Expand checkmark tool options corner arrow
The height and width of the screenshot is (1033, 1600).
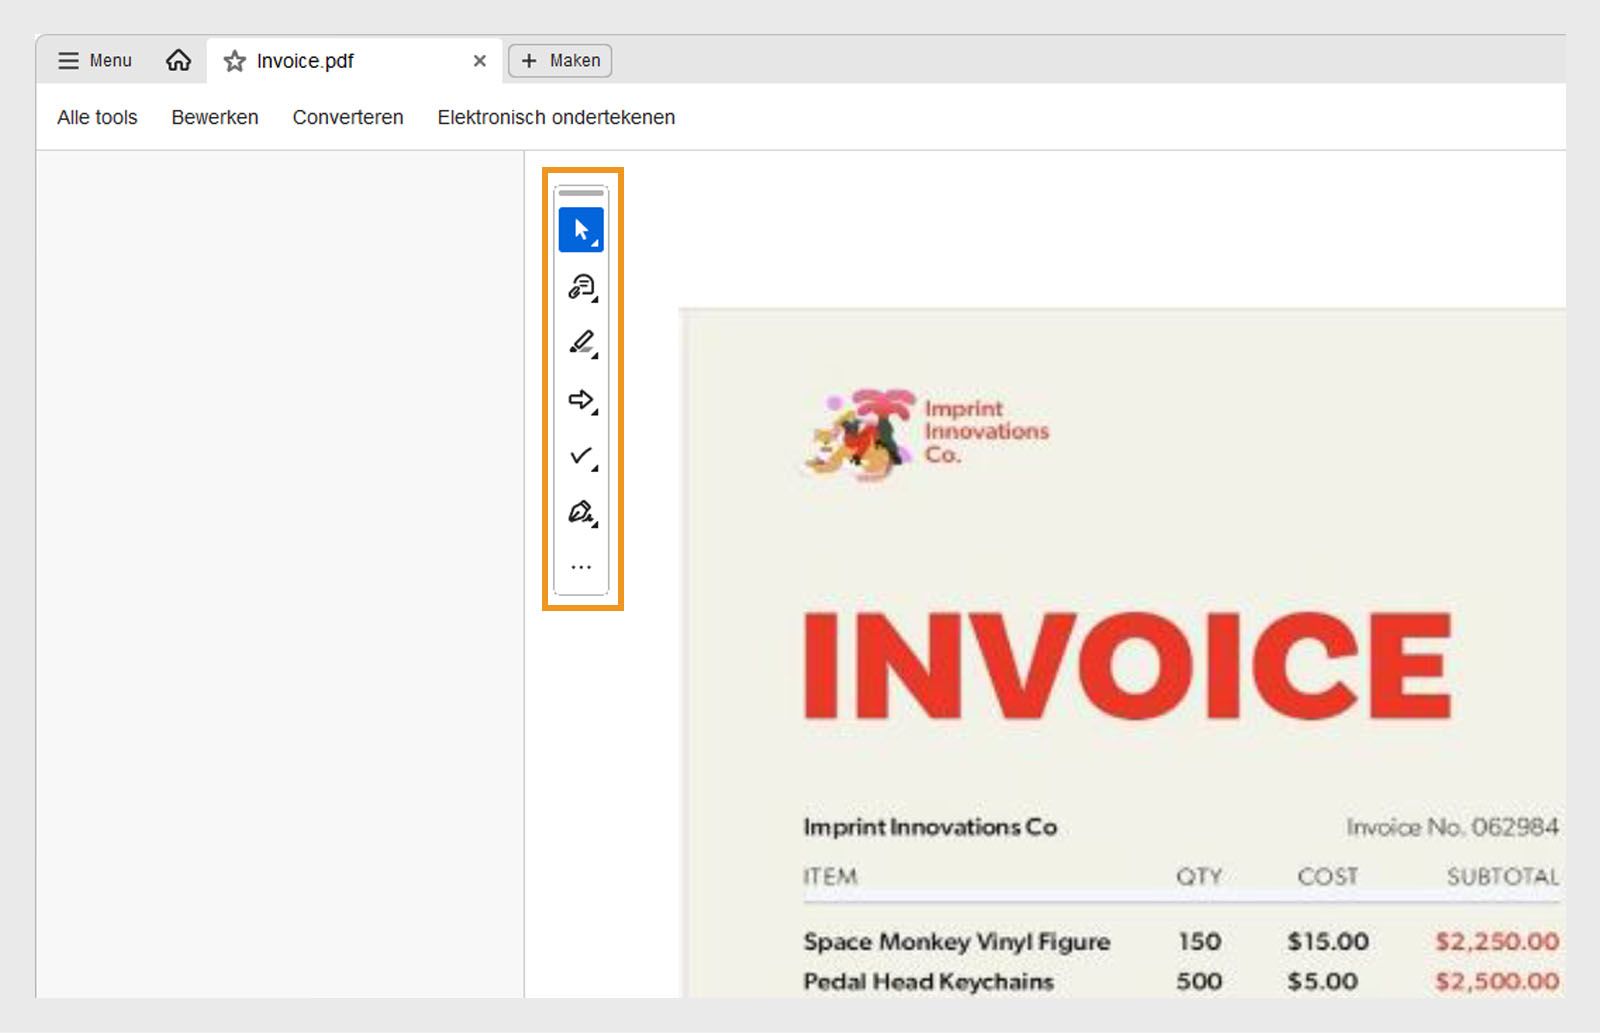click(x=593, y=468)
